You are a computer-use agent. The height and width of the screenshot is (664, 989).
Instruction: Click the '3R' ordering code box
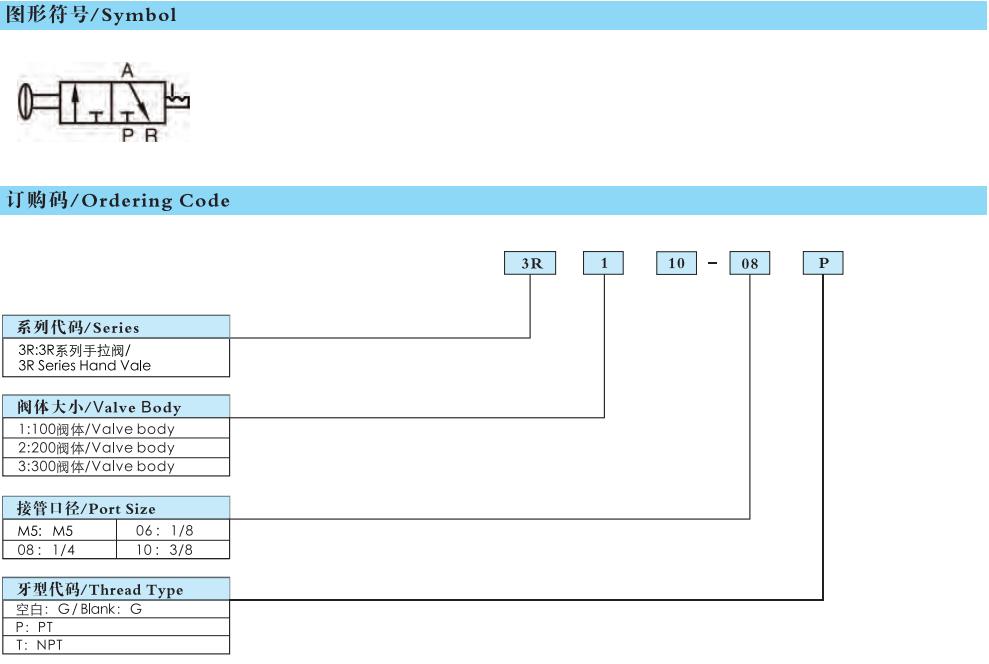(529, 263)
